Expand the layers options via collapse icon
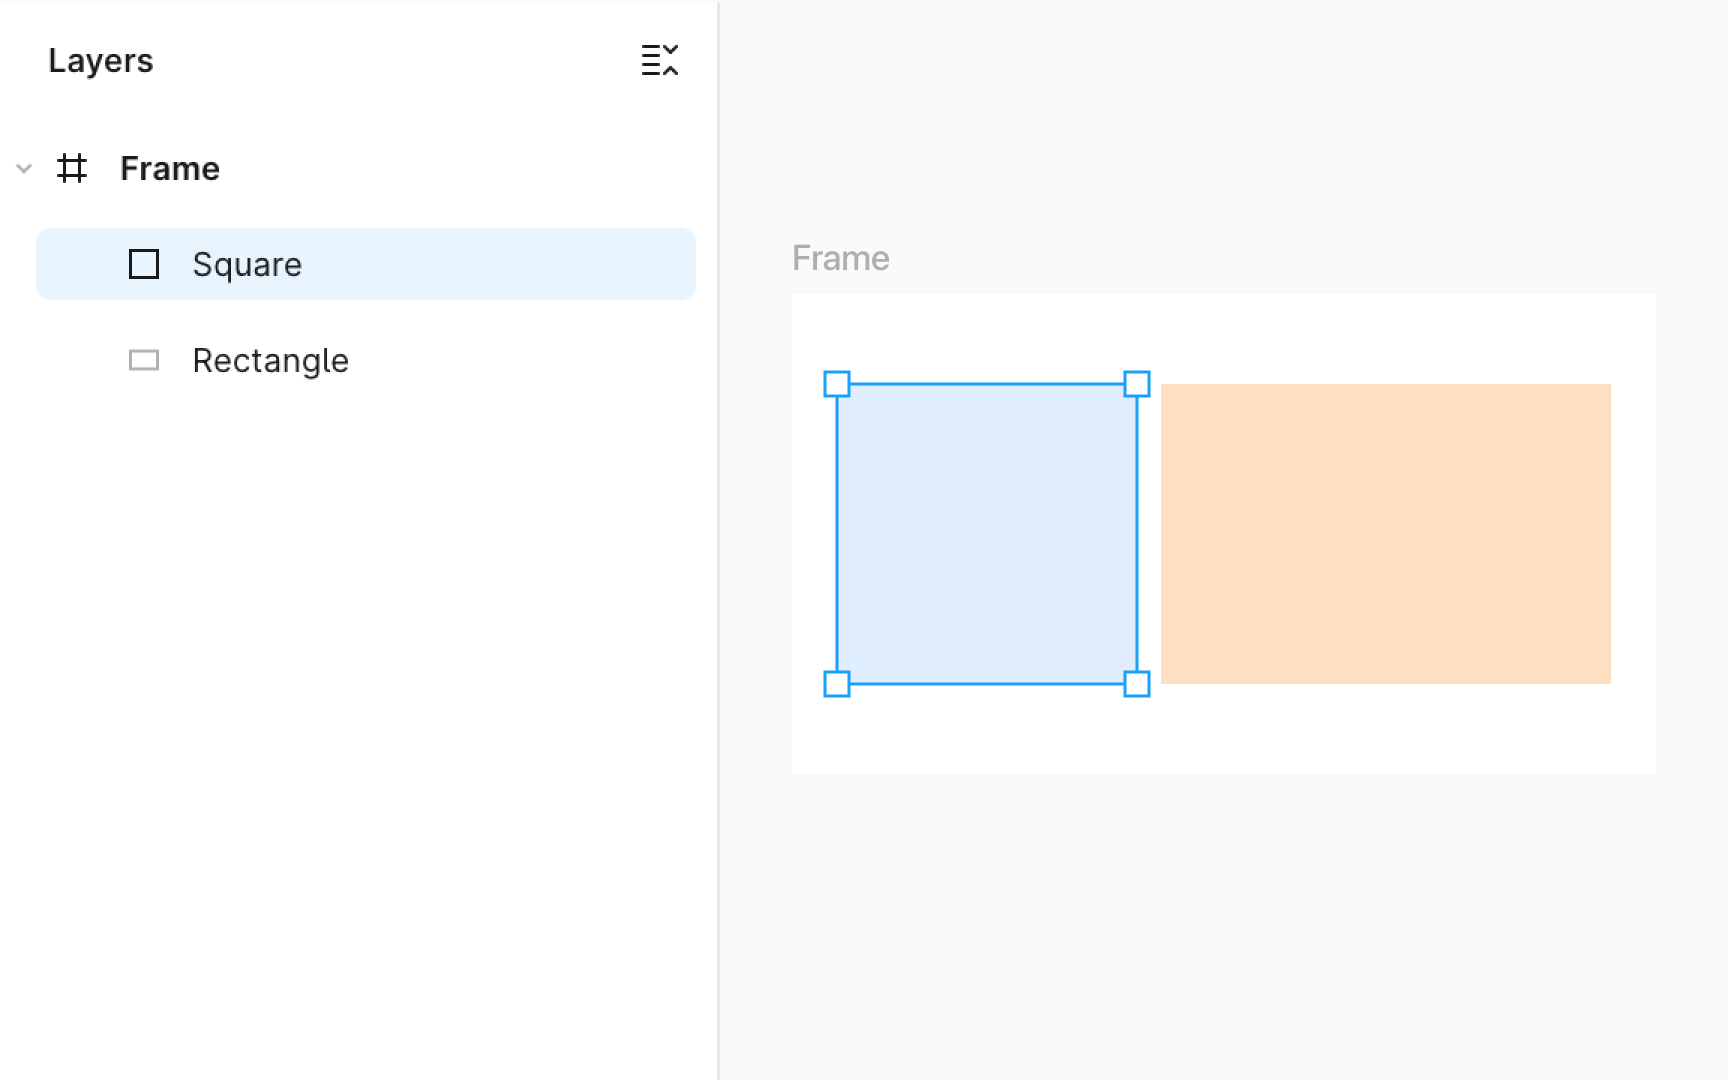The image size is (1728, 1080). (659, 60)
